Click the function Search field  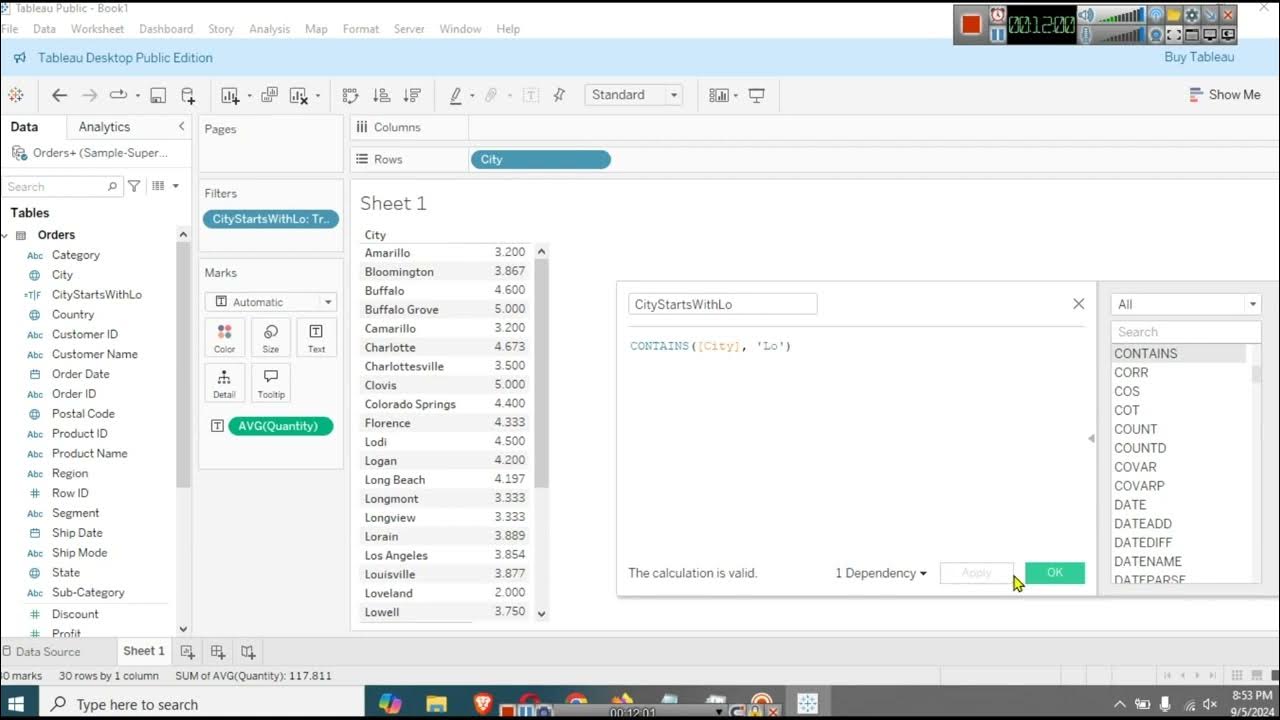(x=1186, y=332)
